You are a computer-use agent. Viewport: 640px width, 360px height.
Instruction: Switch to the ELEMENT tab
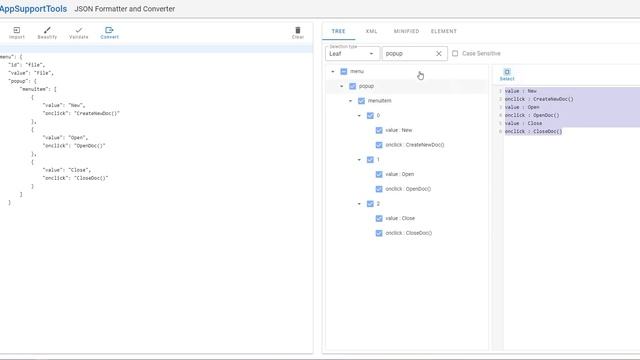point(444,31)
